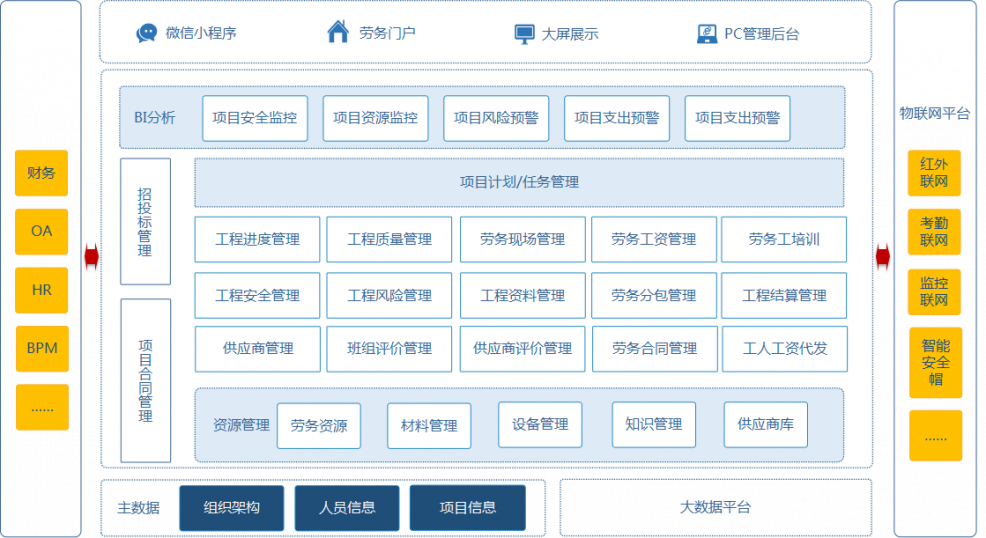This screenshot has height=538, width=986.
Task: Click the 项目计划/任务管理 bar
Action: tap(519, 182)
